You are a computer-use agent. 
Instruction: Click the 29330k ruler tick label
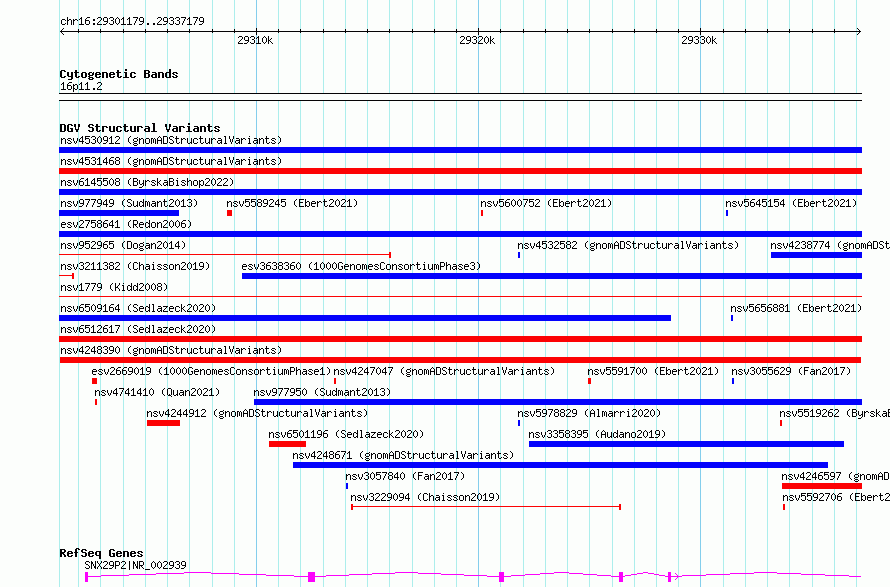click(699, 40)
